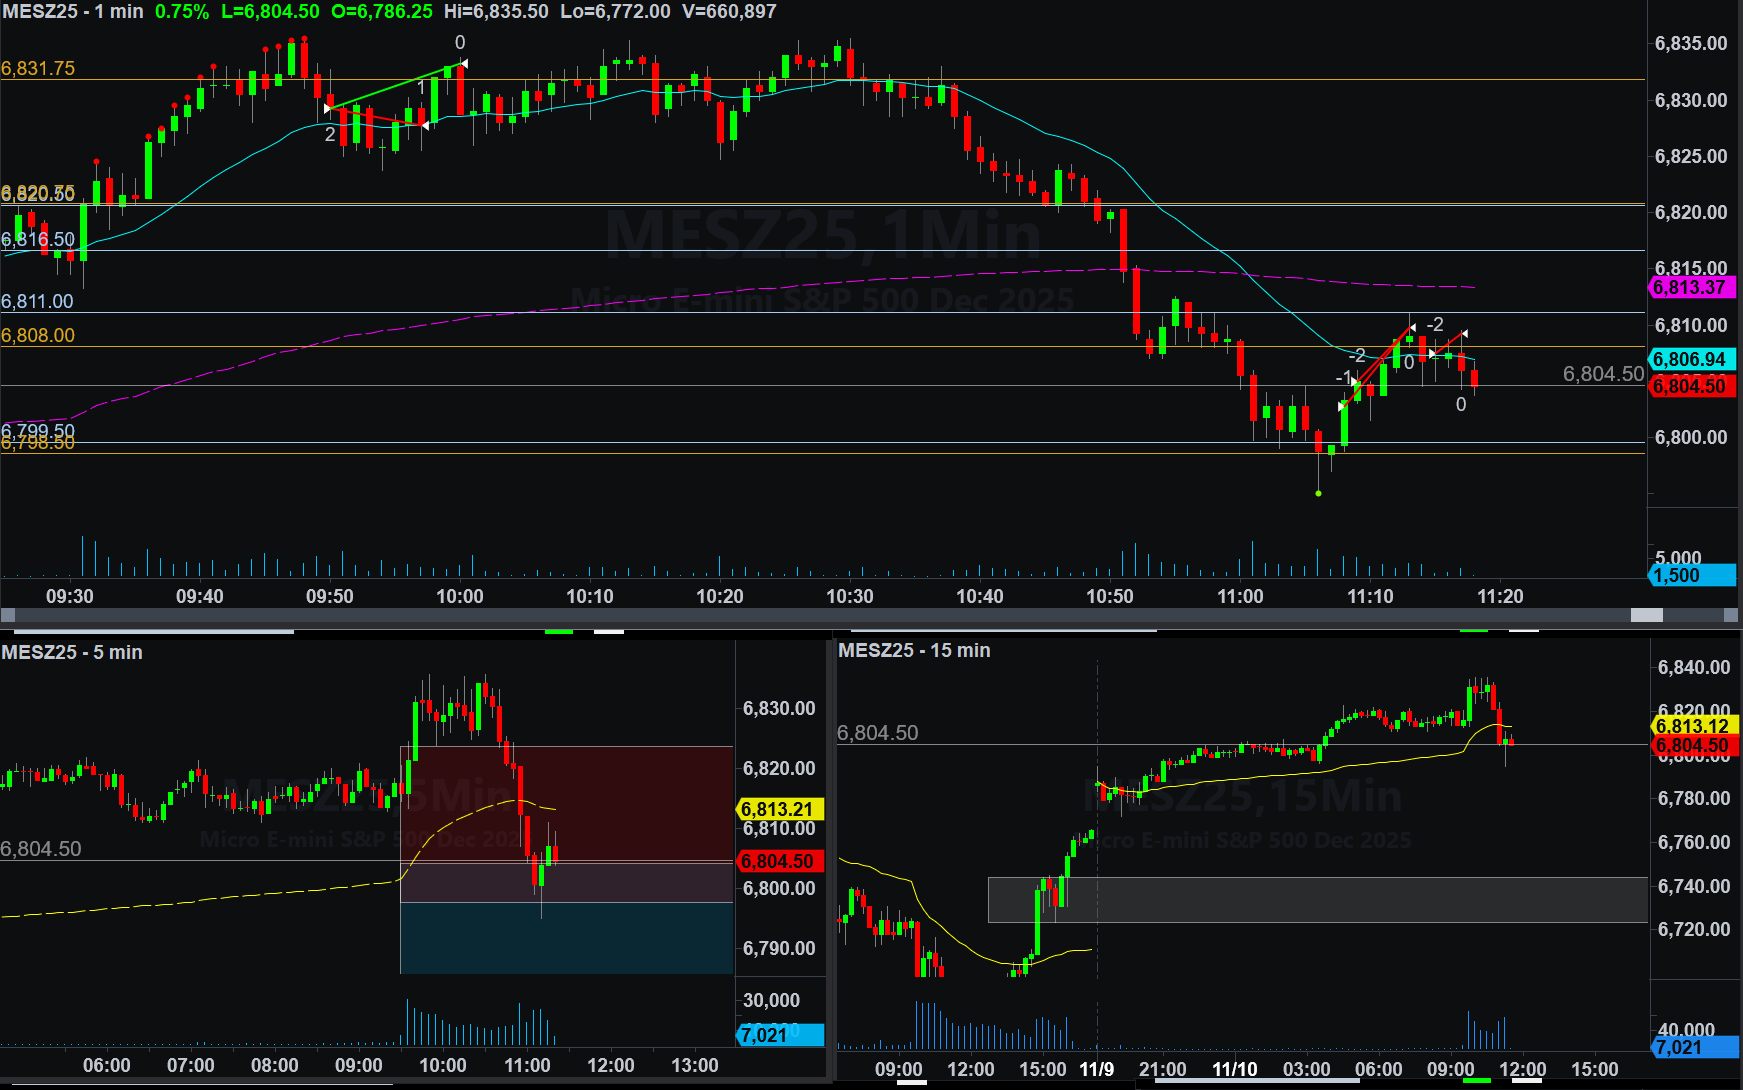Select the MESZ25 - 5 min chart title
The width and height of the screenshot is (1743, 1090).
coord(72,652)
